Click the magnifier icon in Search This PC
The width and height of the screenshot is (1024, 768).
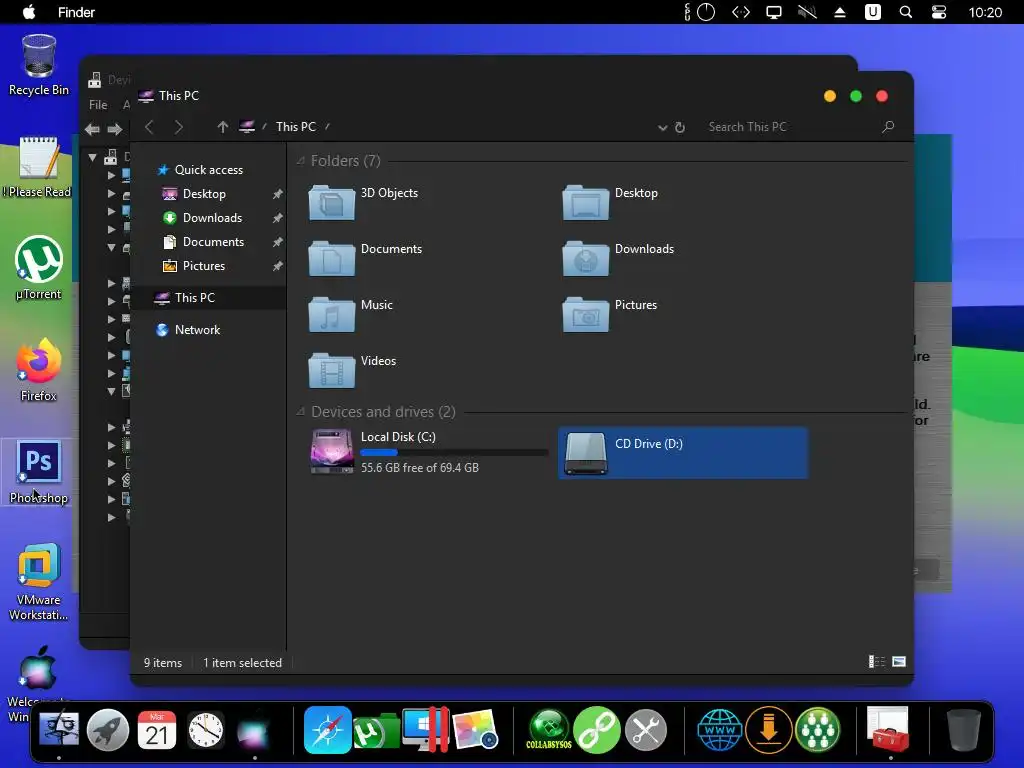tap(888, 127)
